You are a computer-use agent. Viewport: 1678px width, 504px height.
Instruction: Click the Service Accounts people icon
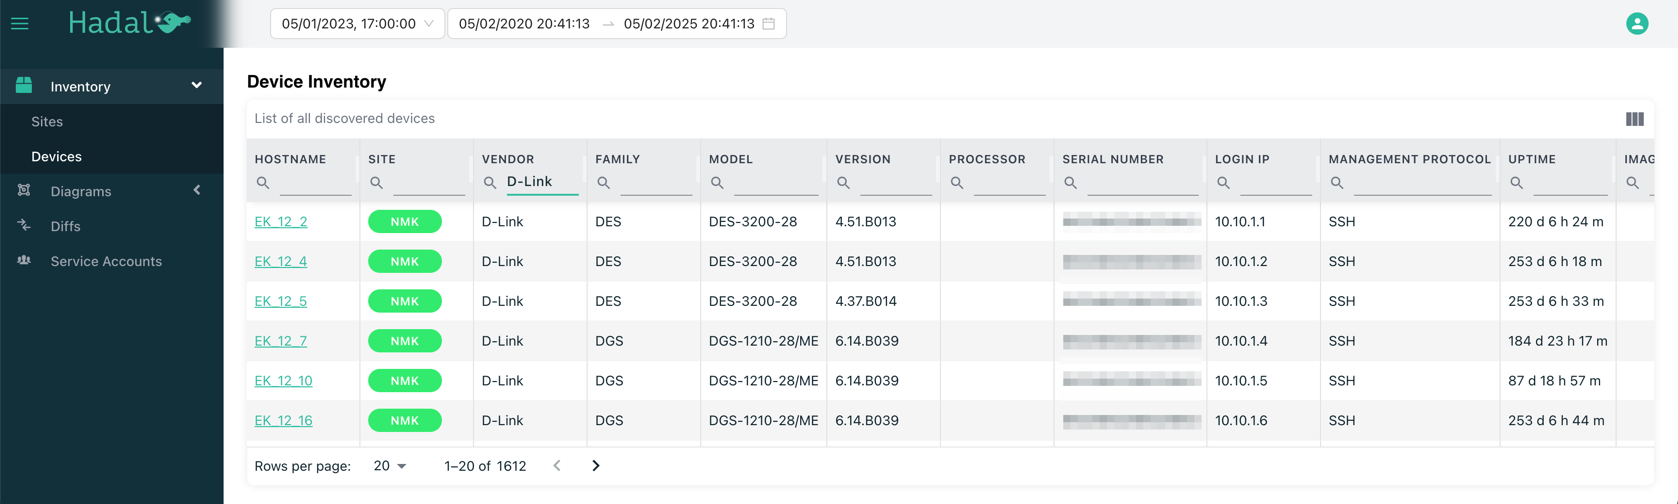(x=24, y=261)
